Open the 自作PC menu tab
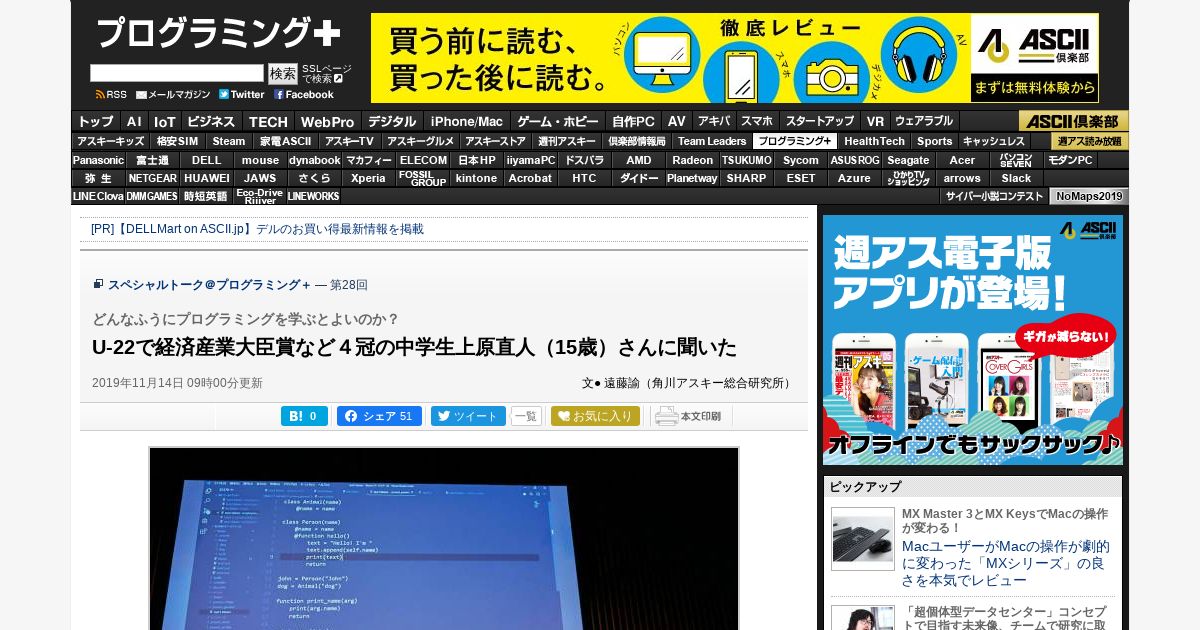 pos(634,121)
